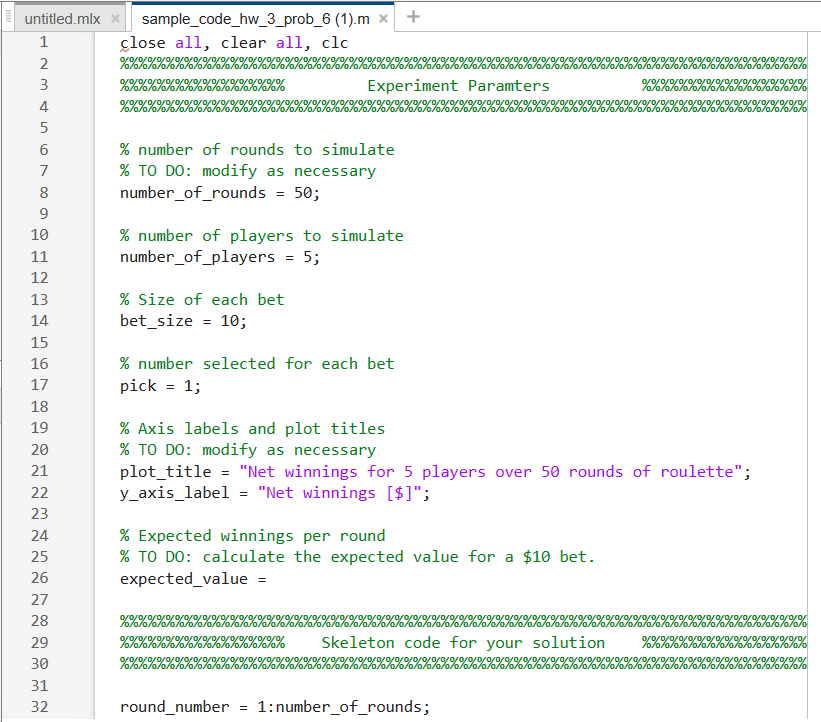Click the '% number selected for each bet' comment
This screenshot has width=821, height=722.
pos(257,364)
